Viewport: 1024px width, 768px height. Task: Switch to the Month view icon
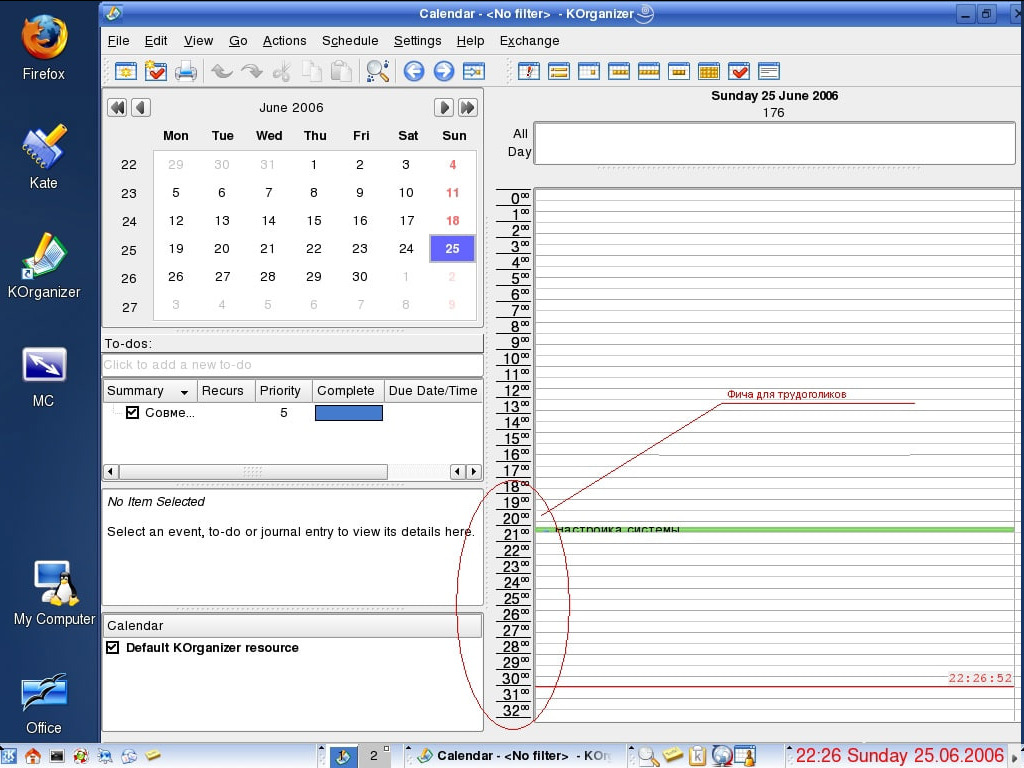tap(708, 71)
